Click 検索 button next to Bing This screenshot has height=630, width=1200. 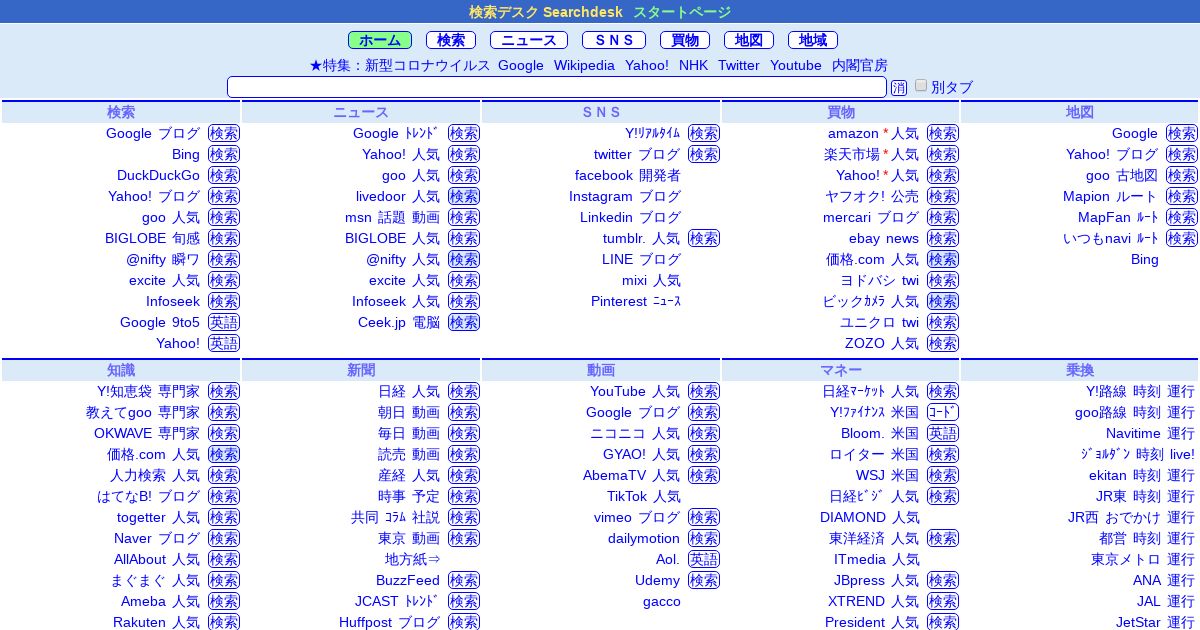coord(224,154)
